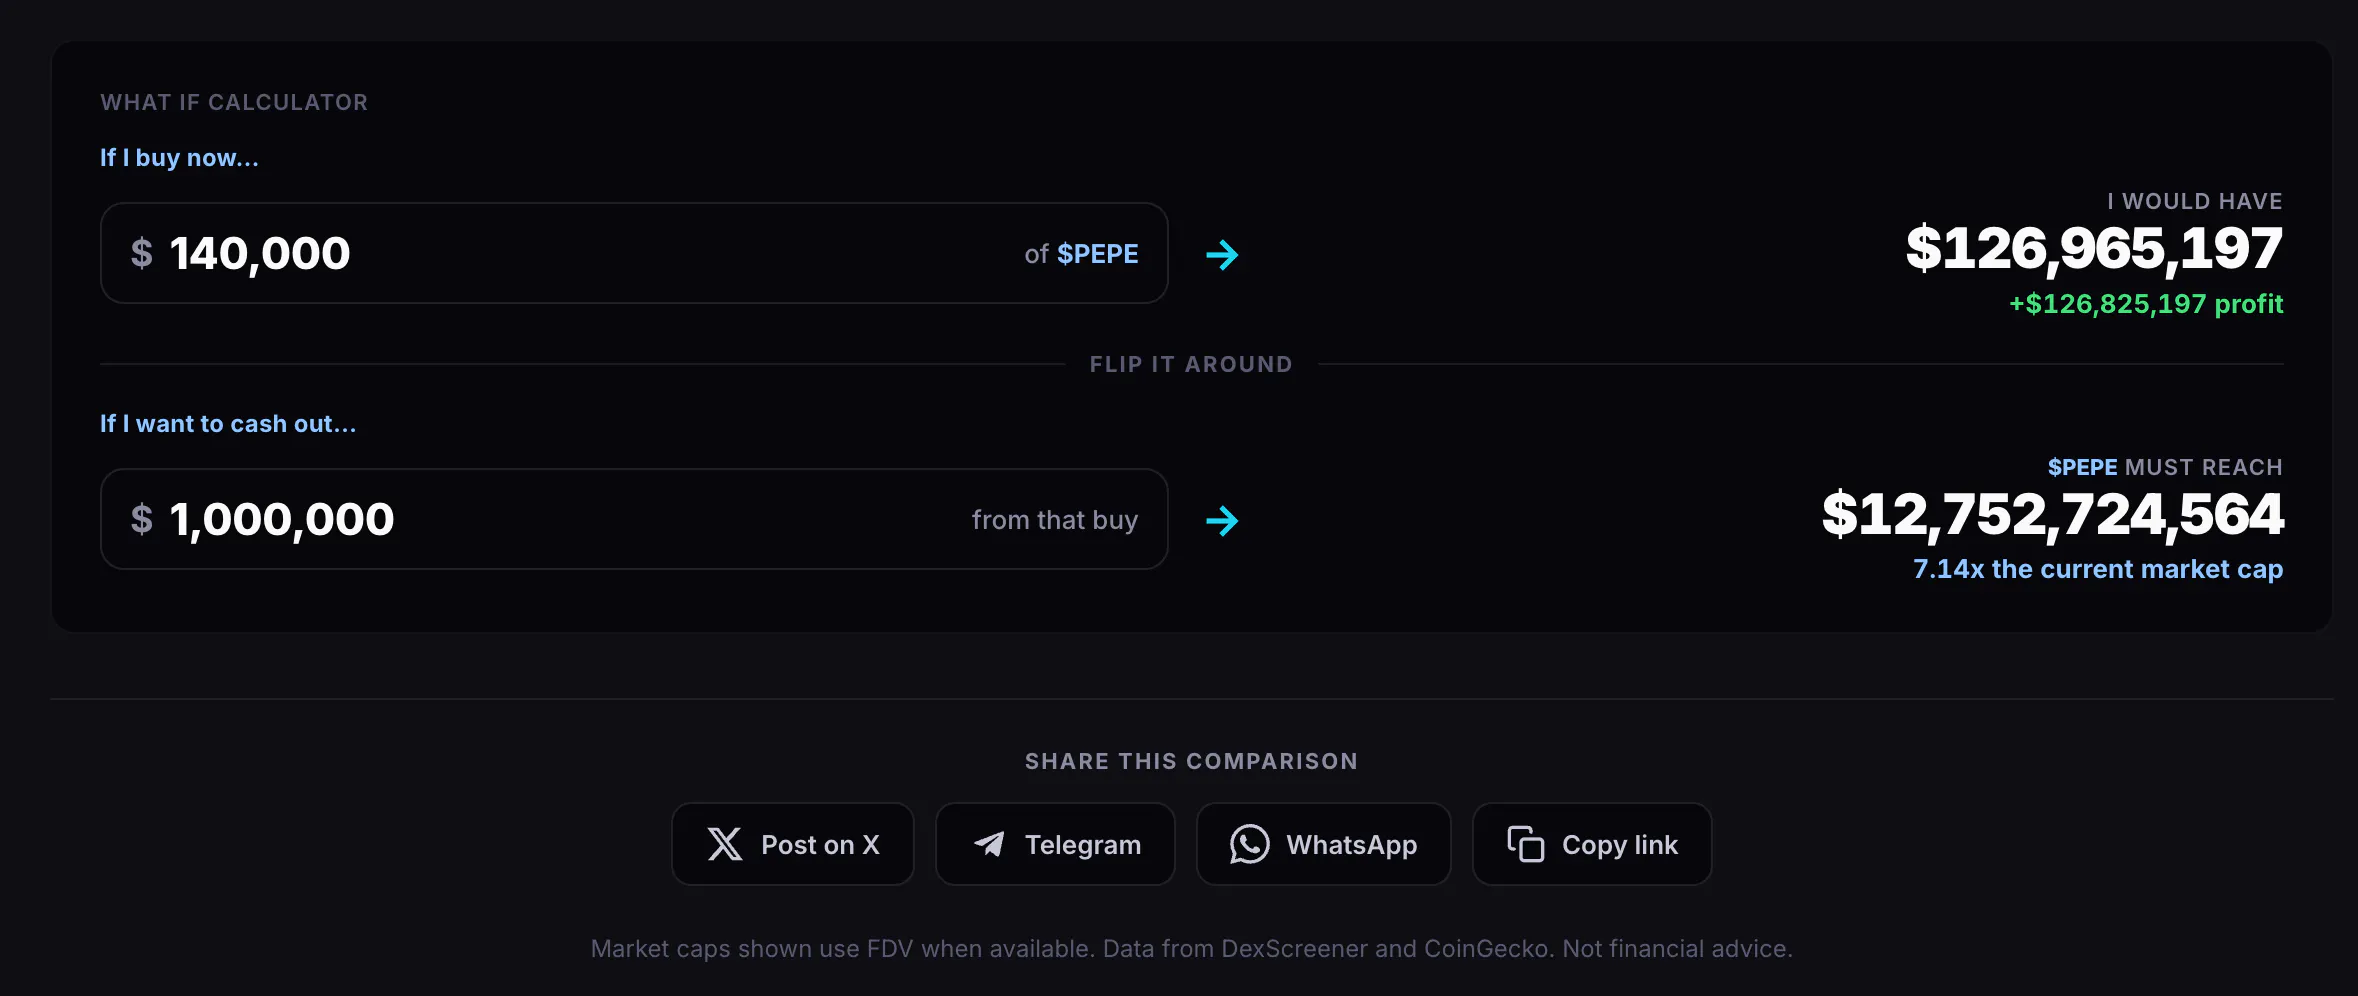Screen dimensions: 2358x996
Task: Click the Telegram paper plane icon
Action: [989, 844]
